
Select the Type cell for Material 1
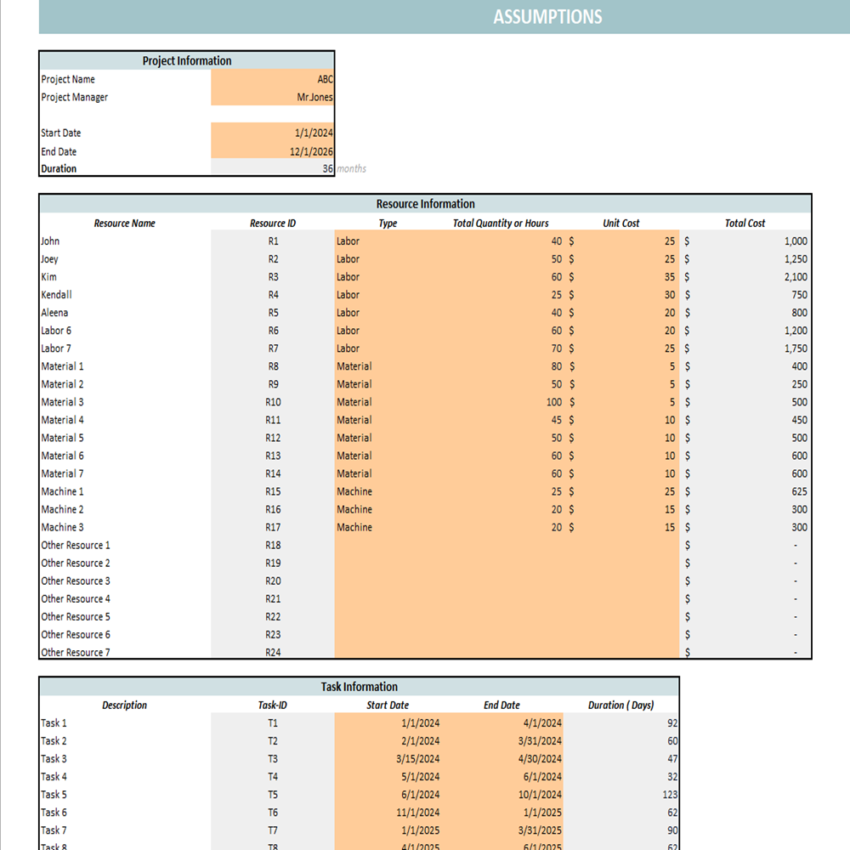[387, 366]
